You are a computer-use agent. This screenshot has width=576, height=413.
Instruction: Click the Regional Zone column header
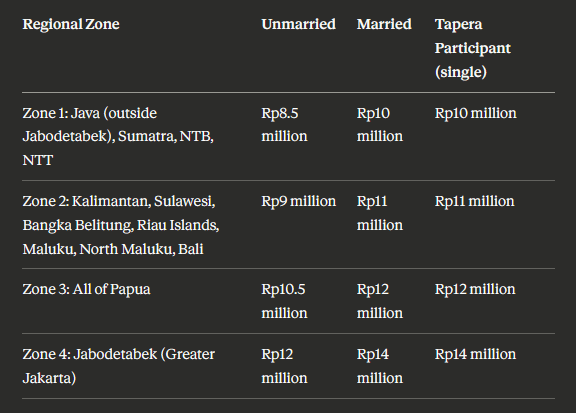(x=71, y=24)
